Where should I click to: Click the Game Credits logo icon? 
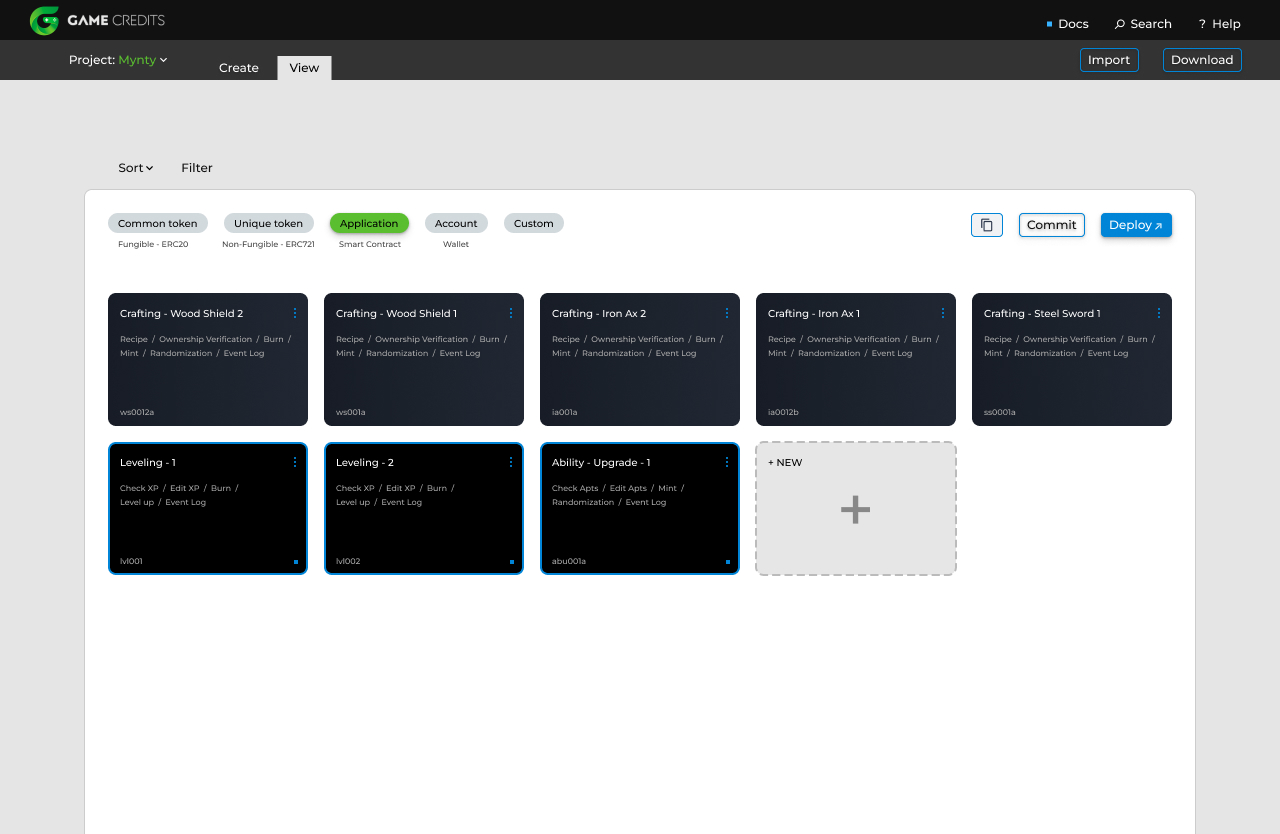[44, 20]
